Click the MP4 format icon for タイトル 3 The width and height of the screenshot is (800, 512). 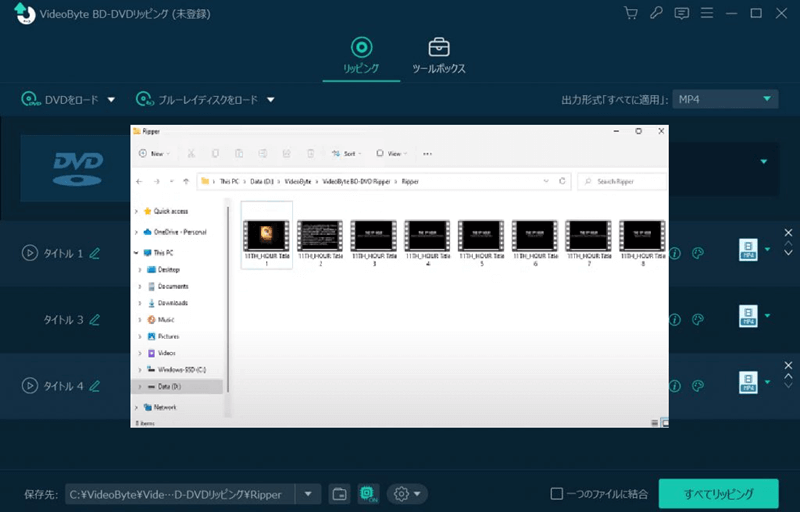tap(748, 319)
